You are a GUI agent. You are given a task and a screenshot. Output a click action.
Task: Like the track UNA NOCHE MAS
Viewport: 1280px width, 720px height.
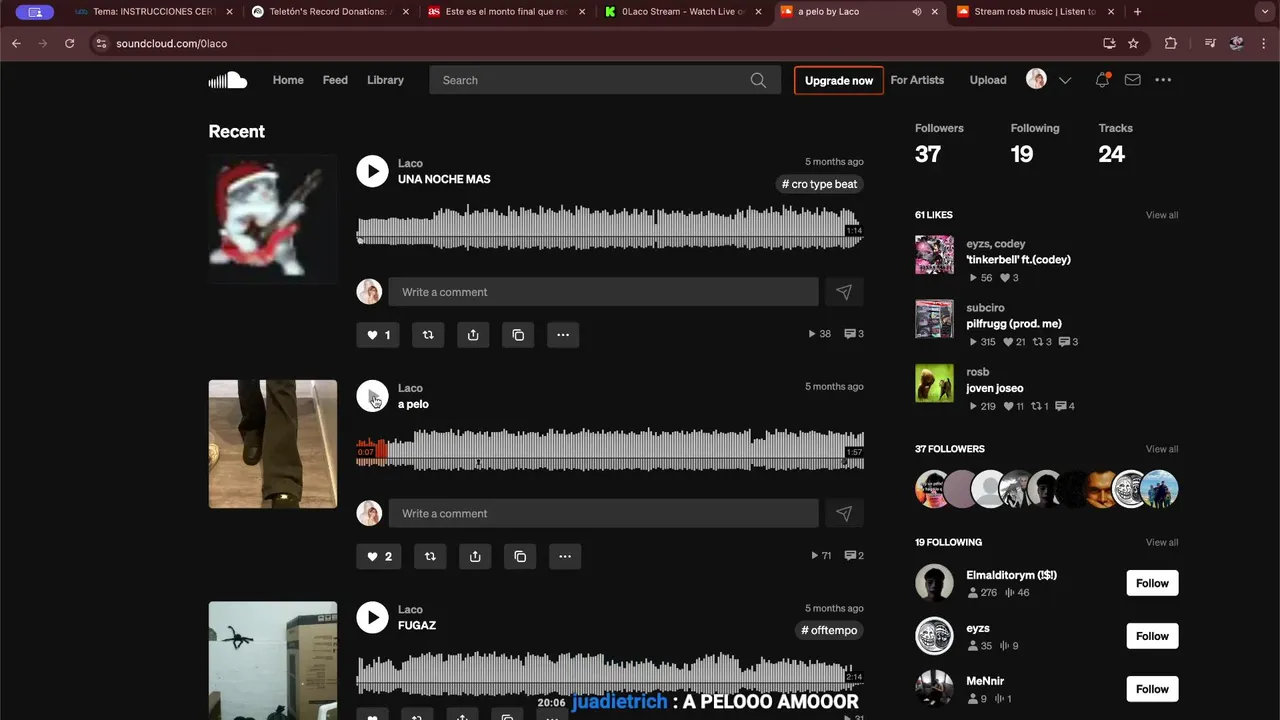tap(378, 335)
